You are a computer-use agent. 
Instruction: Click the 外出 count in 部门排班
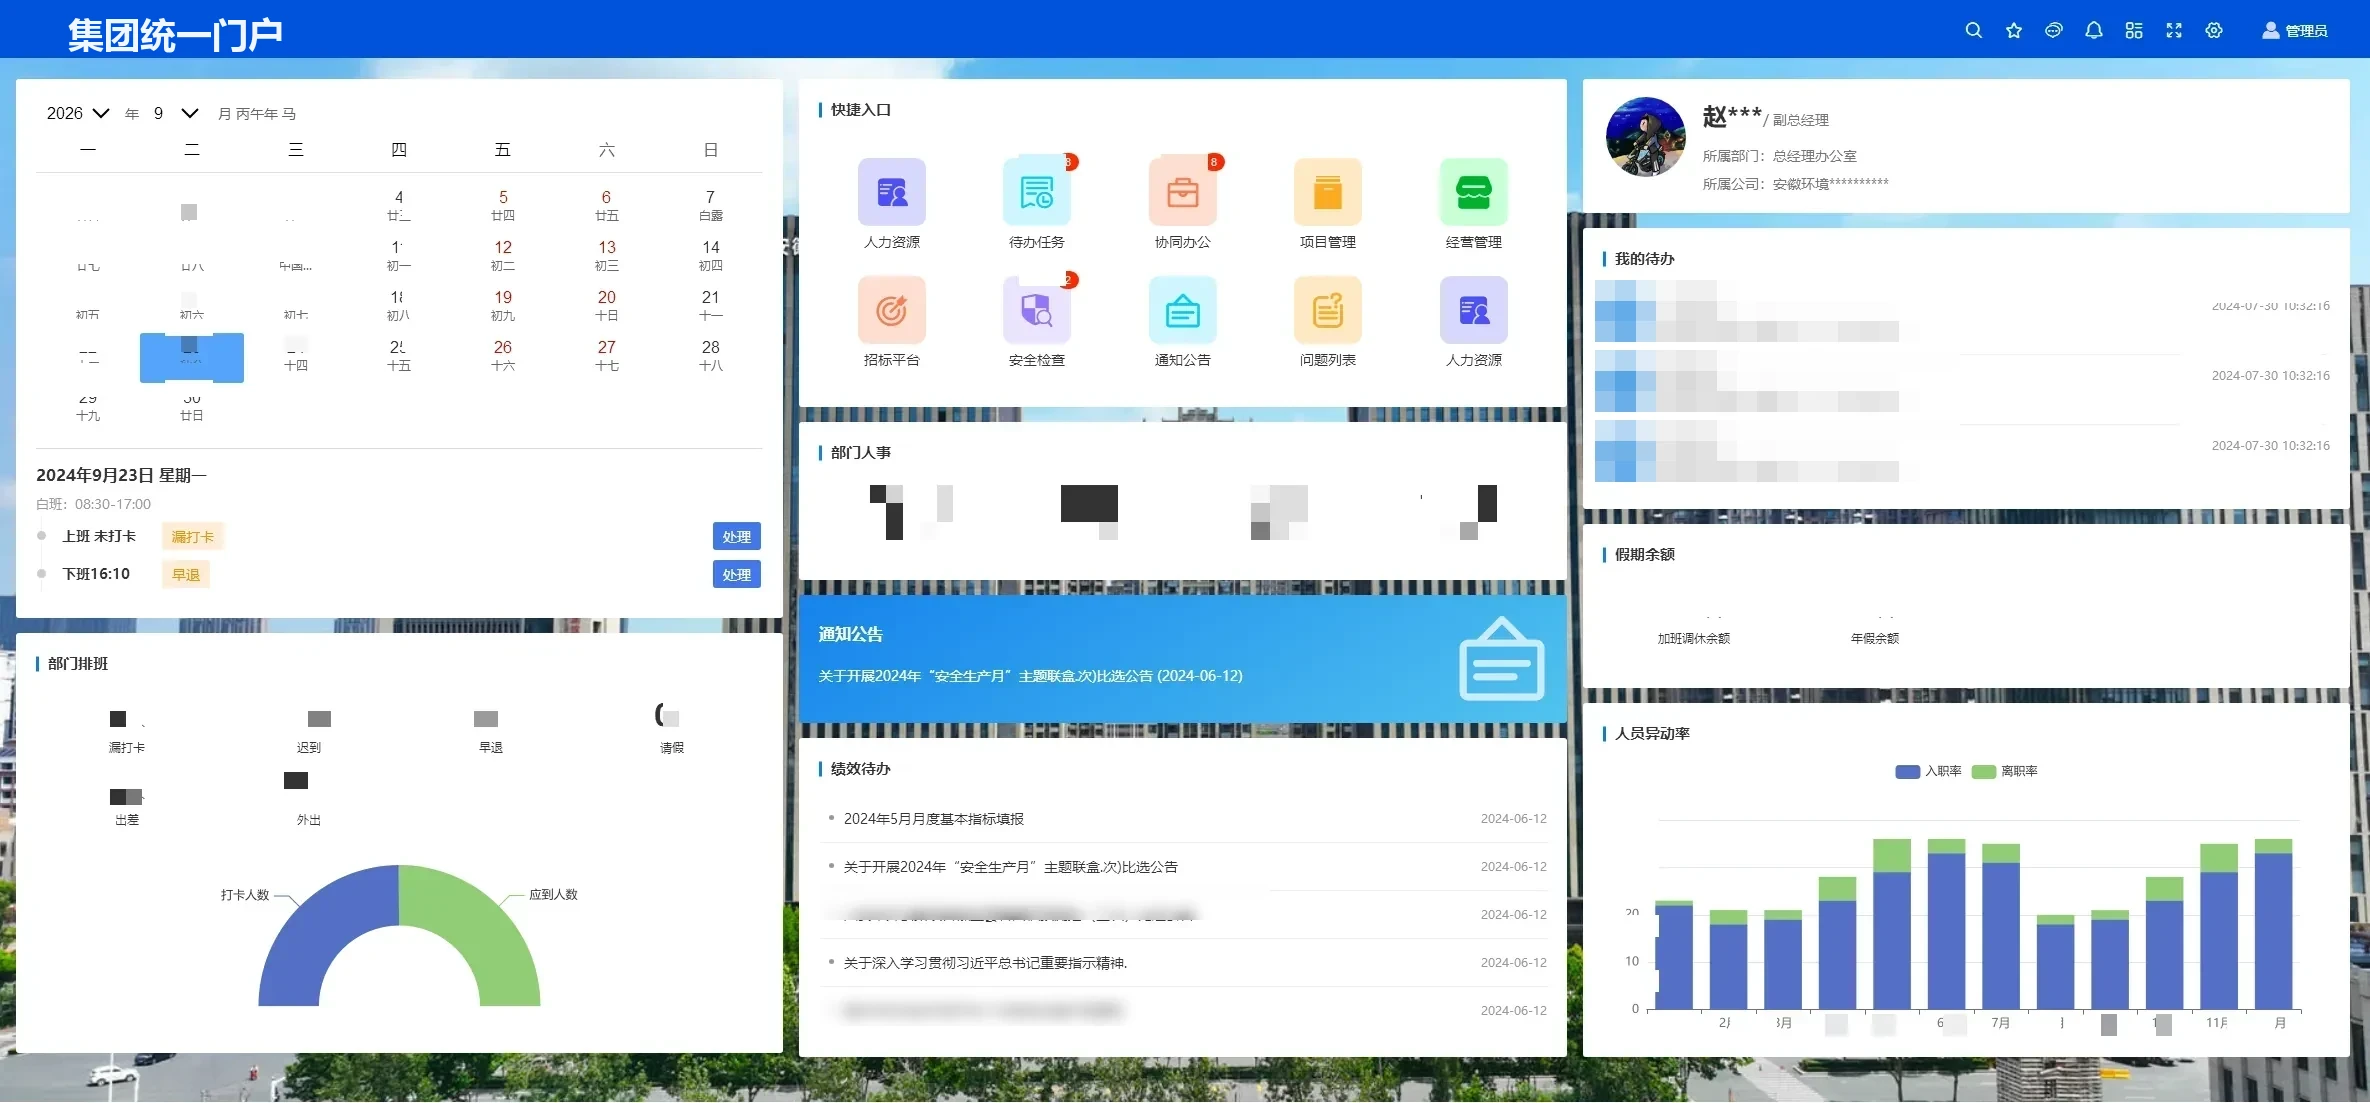tap(296, 780)
